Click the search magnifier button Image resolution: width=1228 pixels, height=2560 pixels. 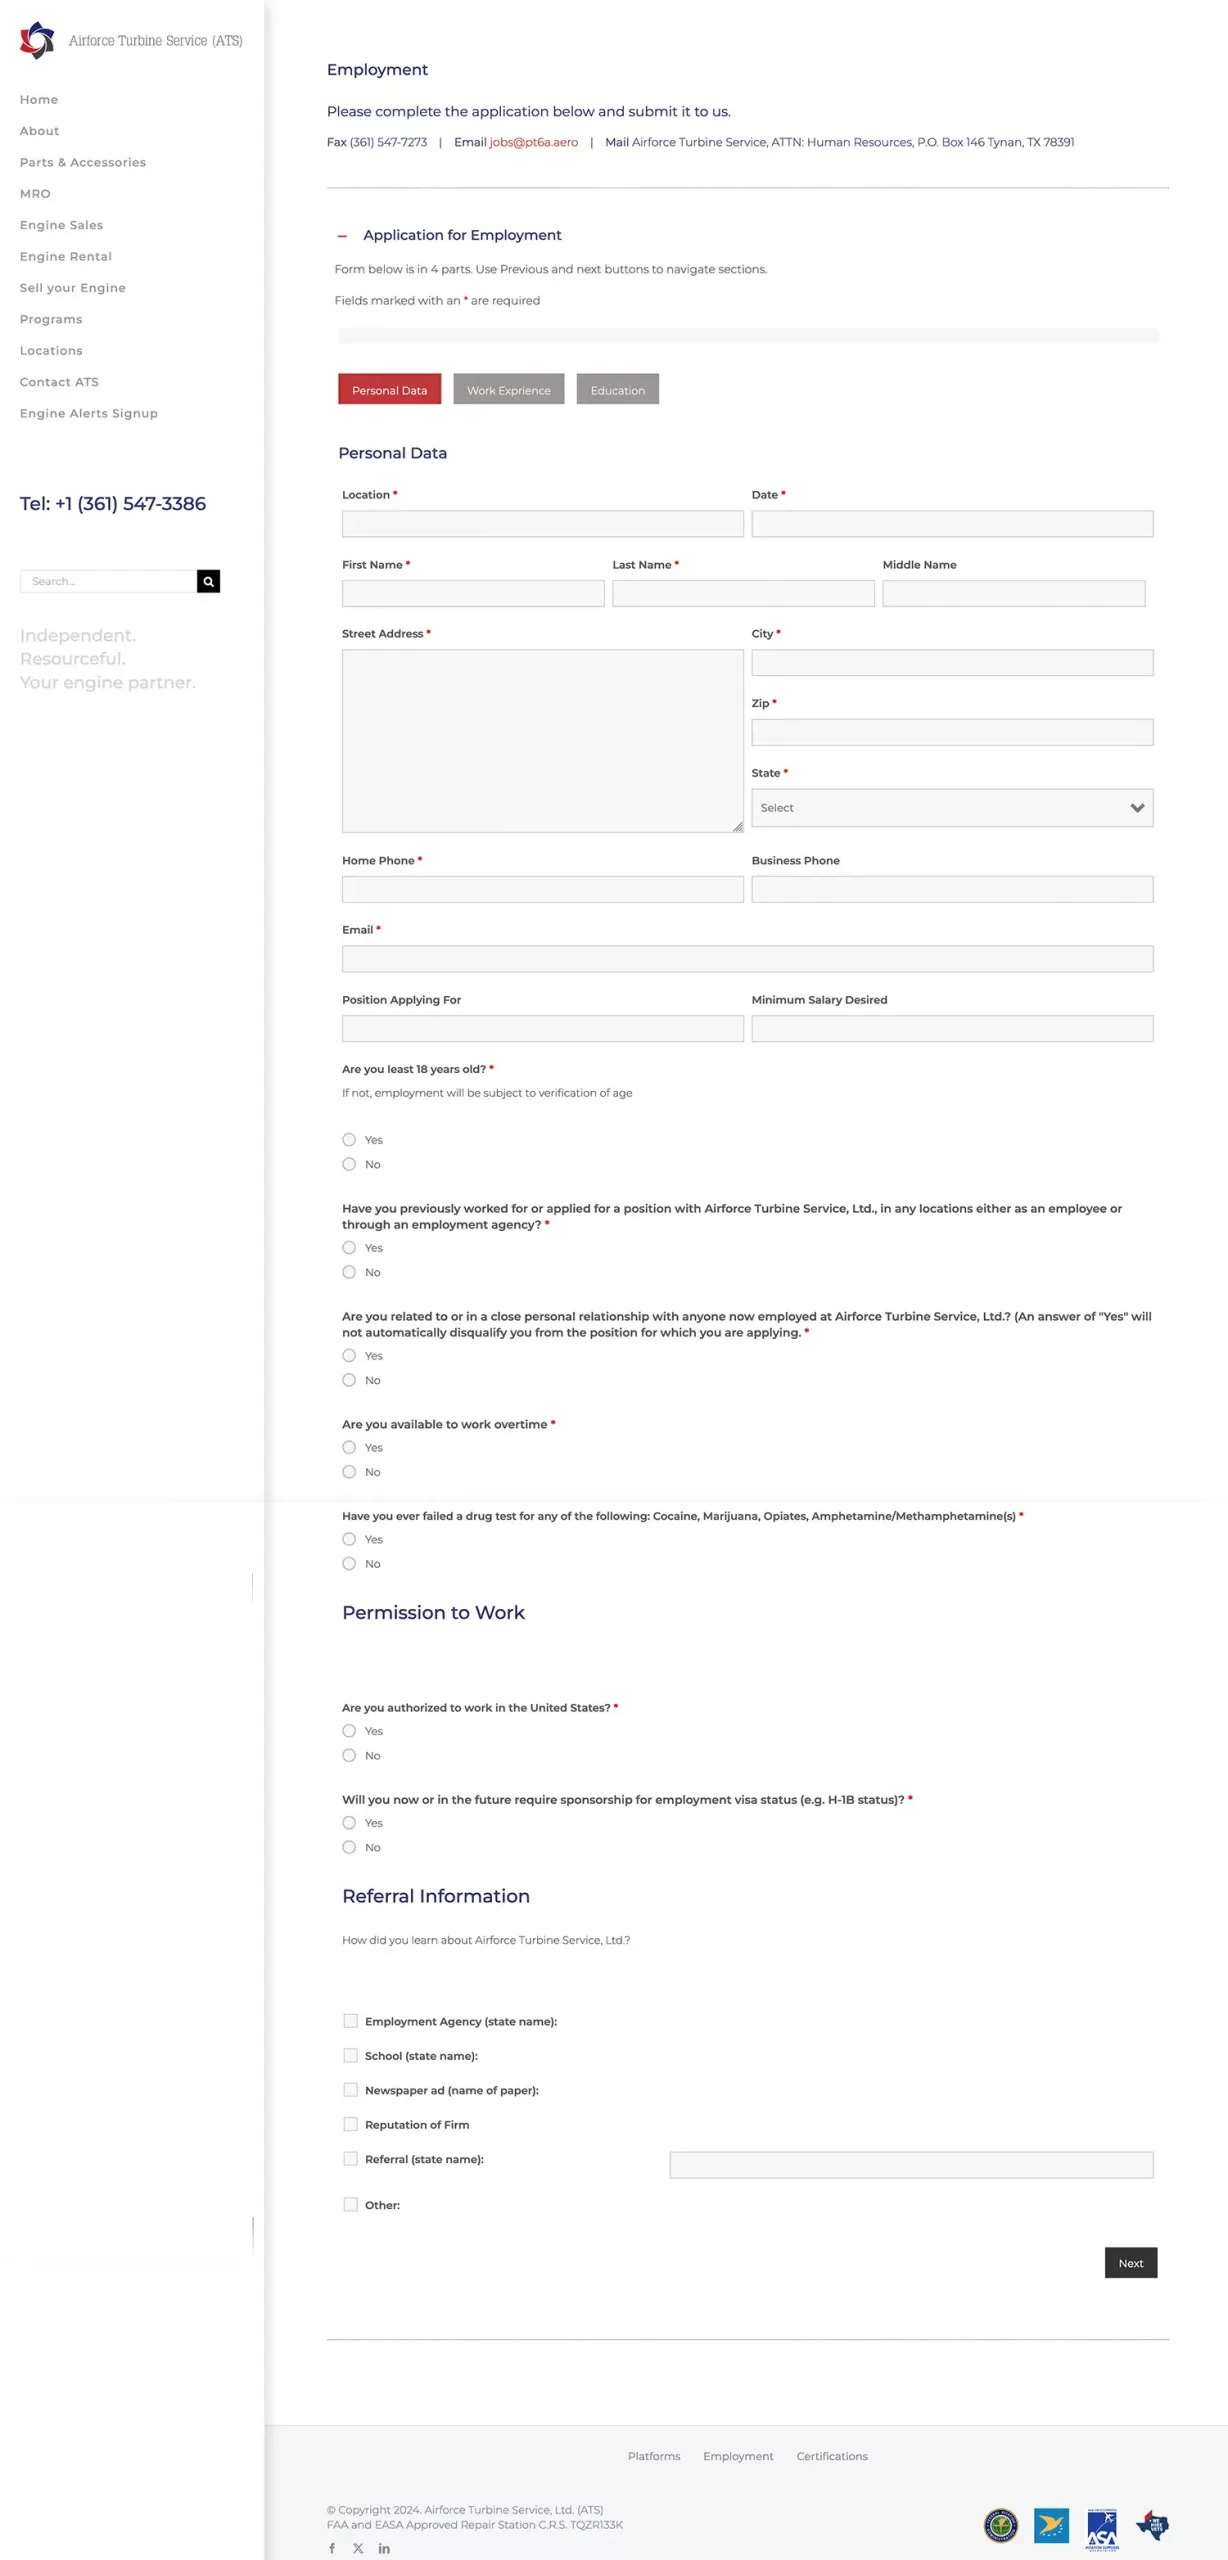pos(208,581)
